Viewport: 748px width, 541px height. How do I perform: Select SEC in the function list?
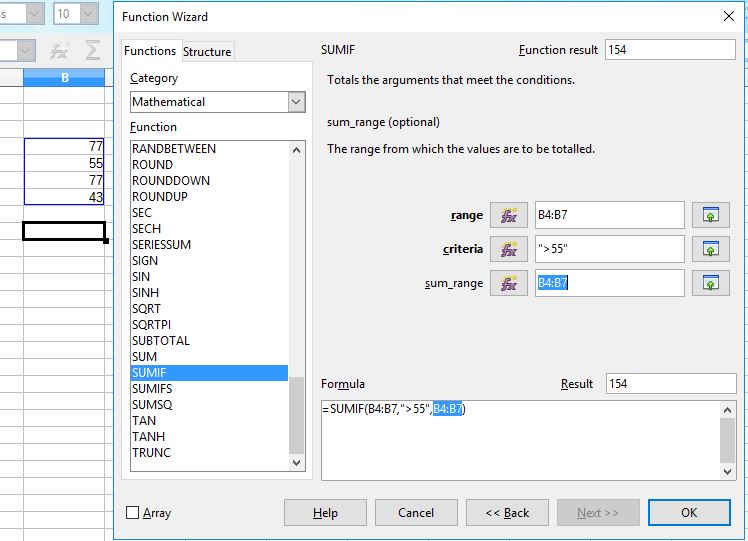[209, 213]
